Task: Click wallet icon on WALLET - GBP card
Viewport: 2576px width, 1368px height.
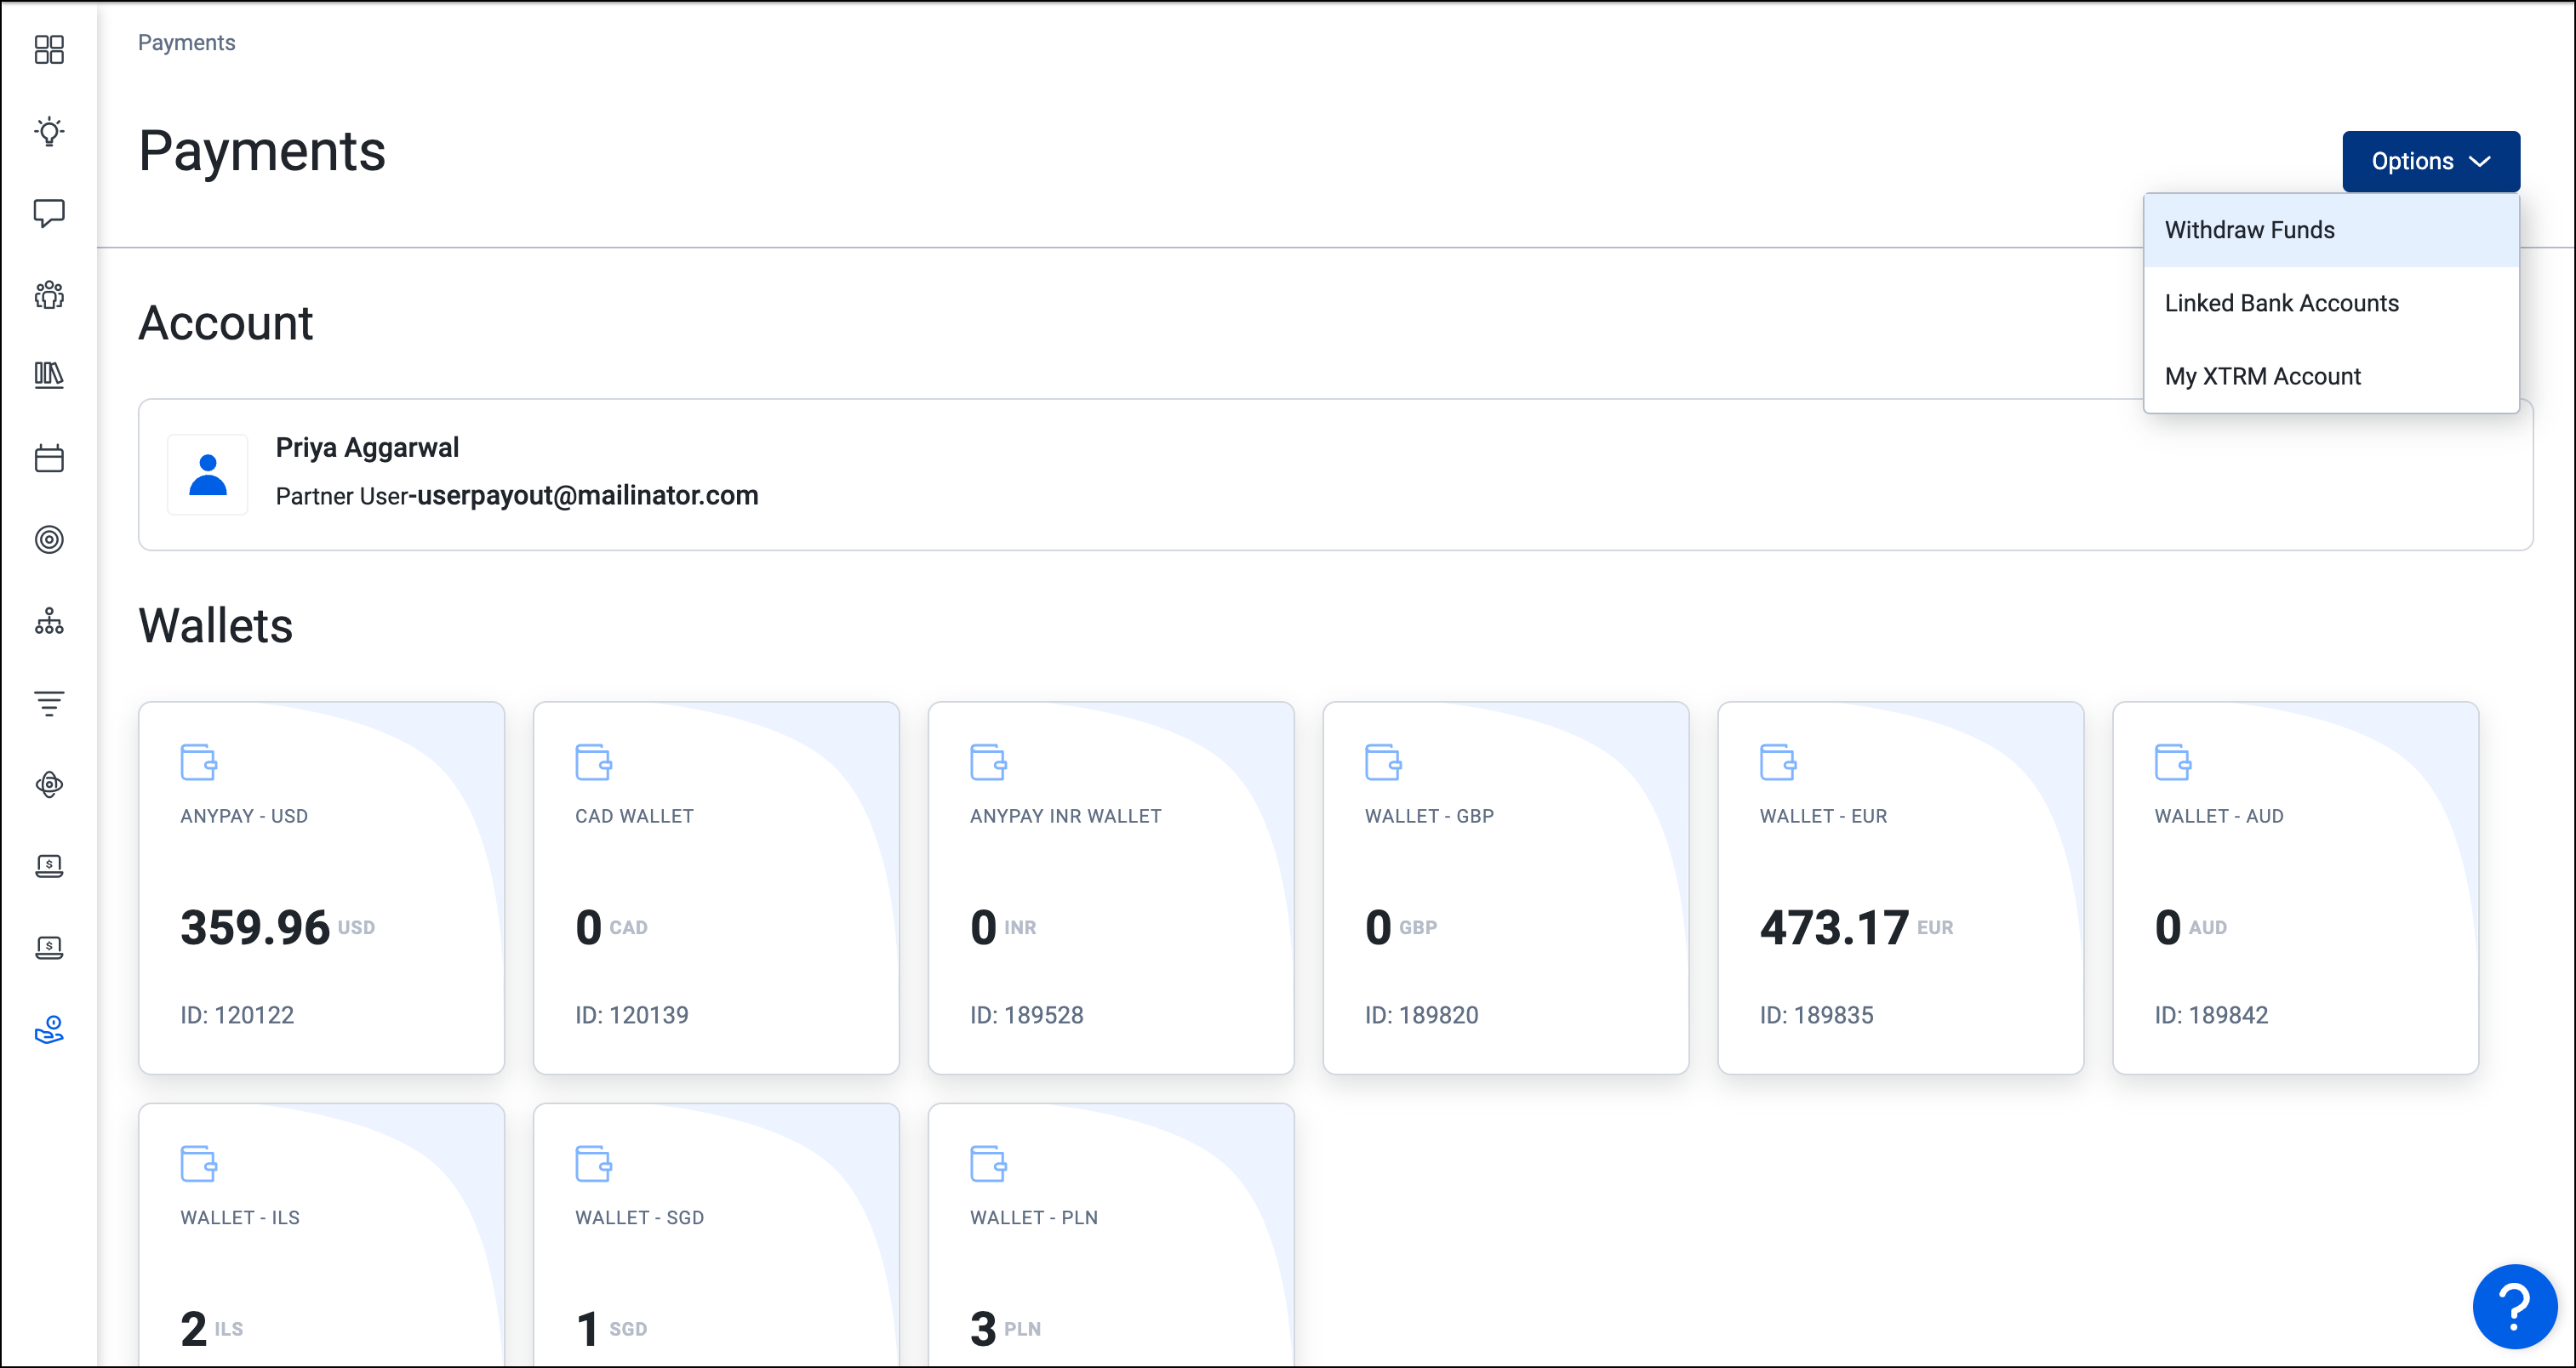Action: click(1384, 762)
